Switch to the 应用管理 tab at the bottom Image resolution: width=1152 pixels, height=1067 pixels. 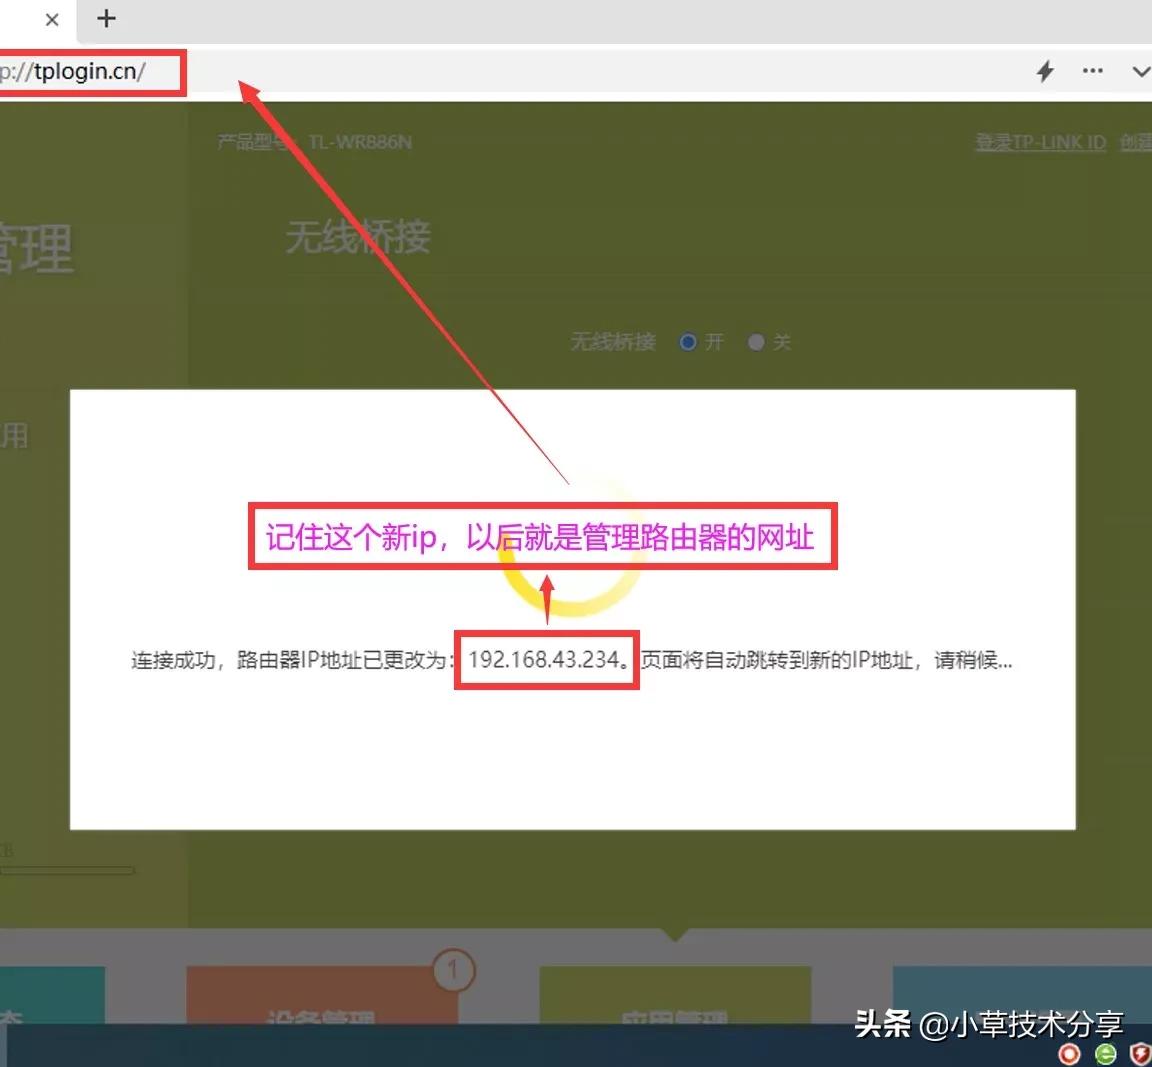675,1015
